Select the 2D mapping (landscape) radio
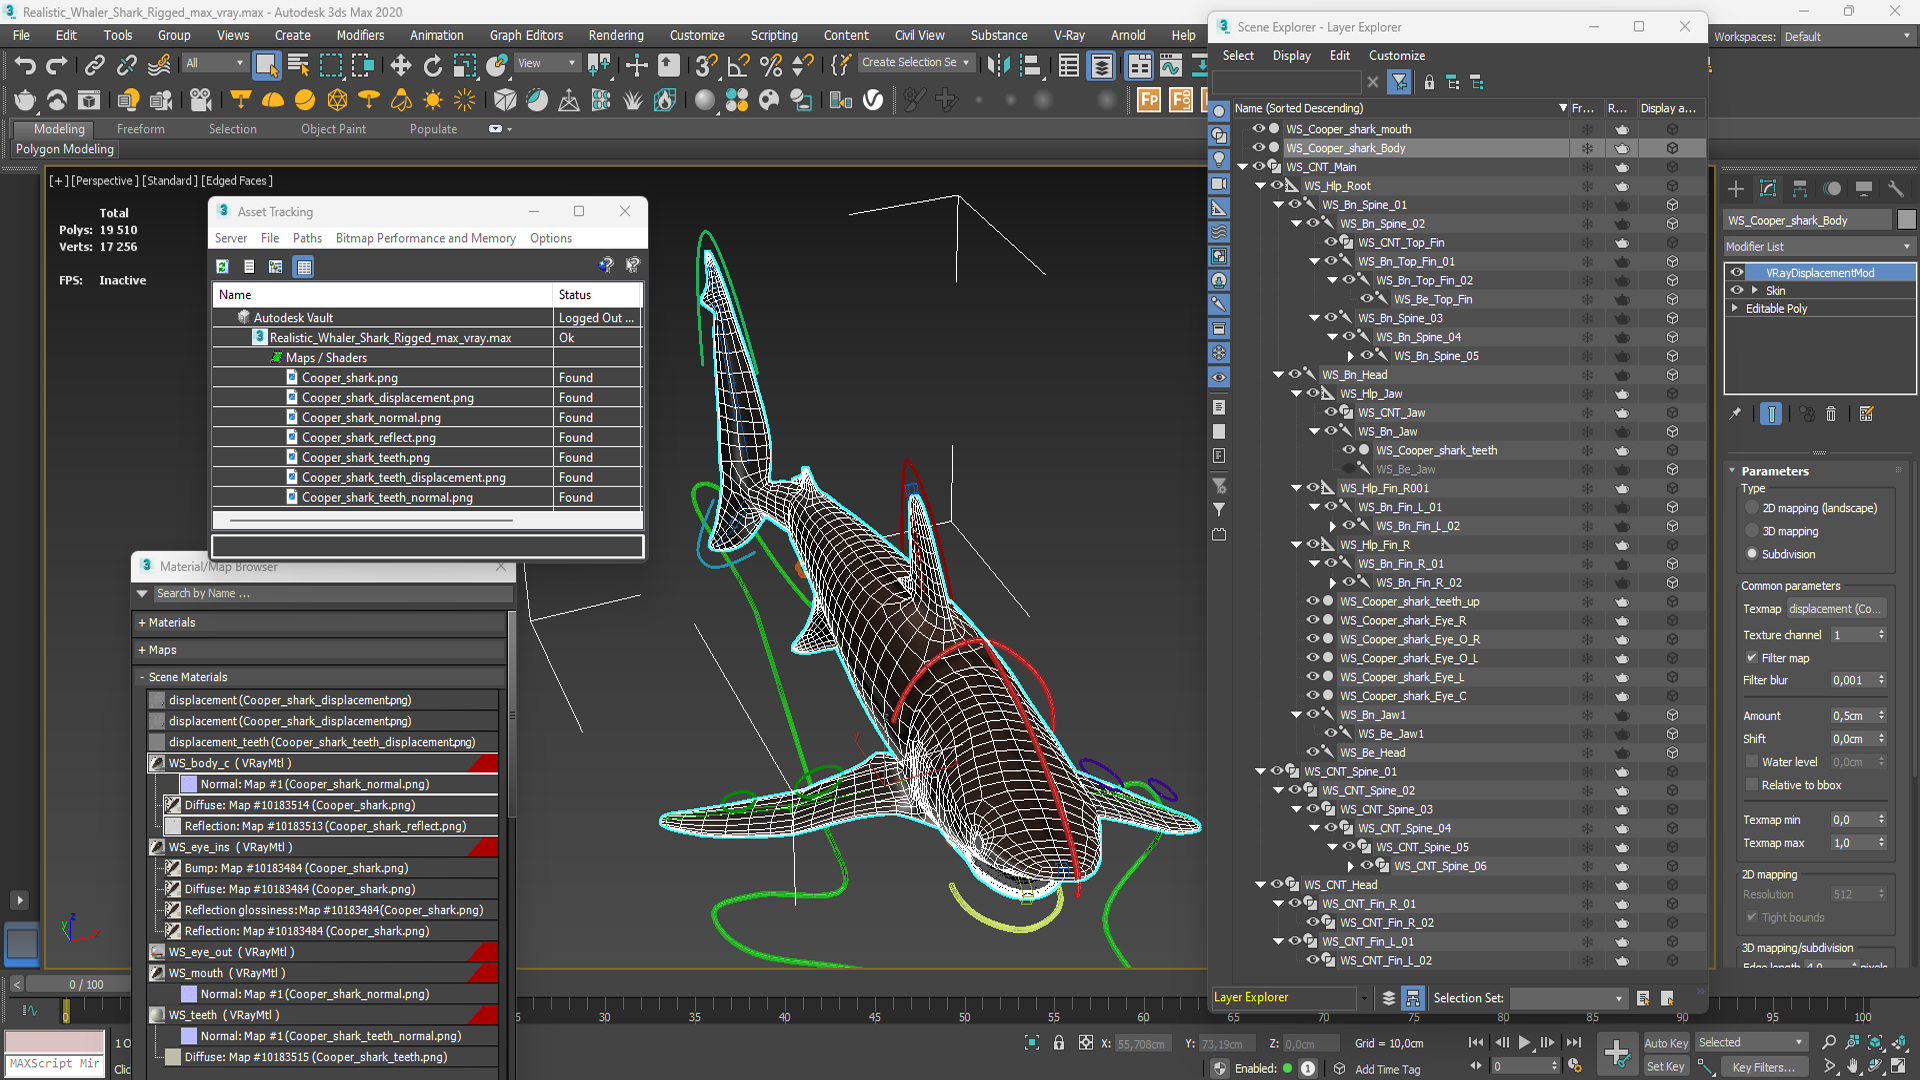This screenshot has width=1920, height=1080. click(x=1752, y=509)
